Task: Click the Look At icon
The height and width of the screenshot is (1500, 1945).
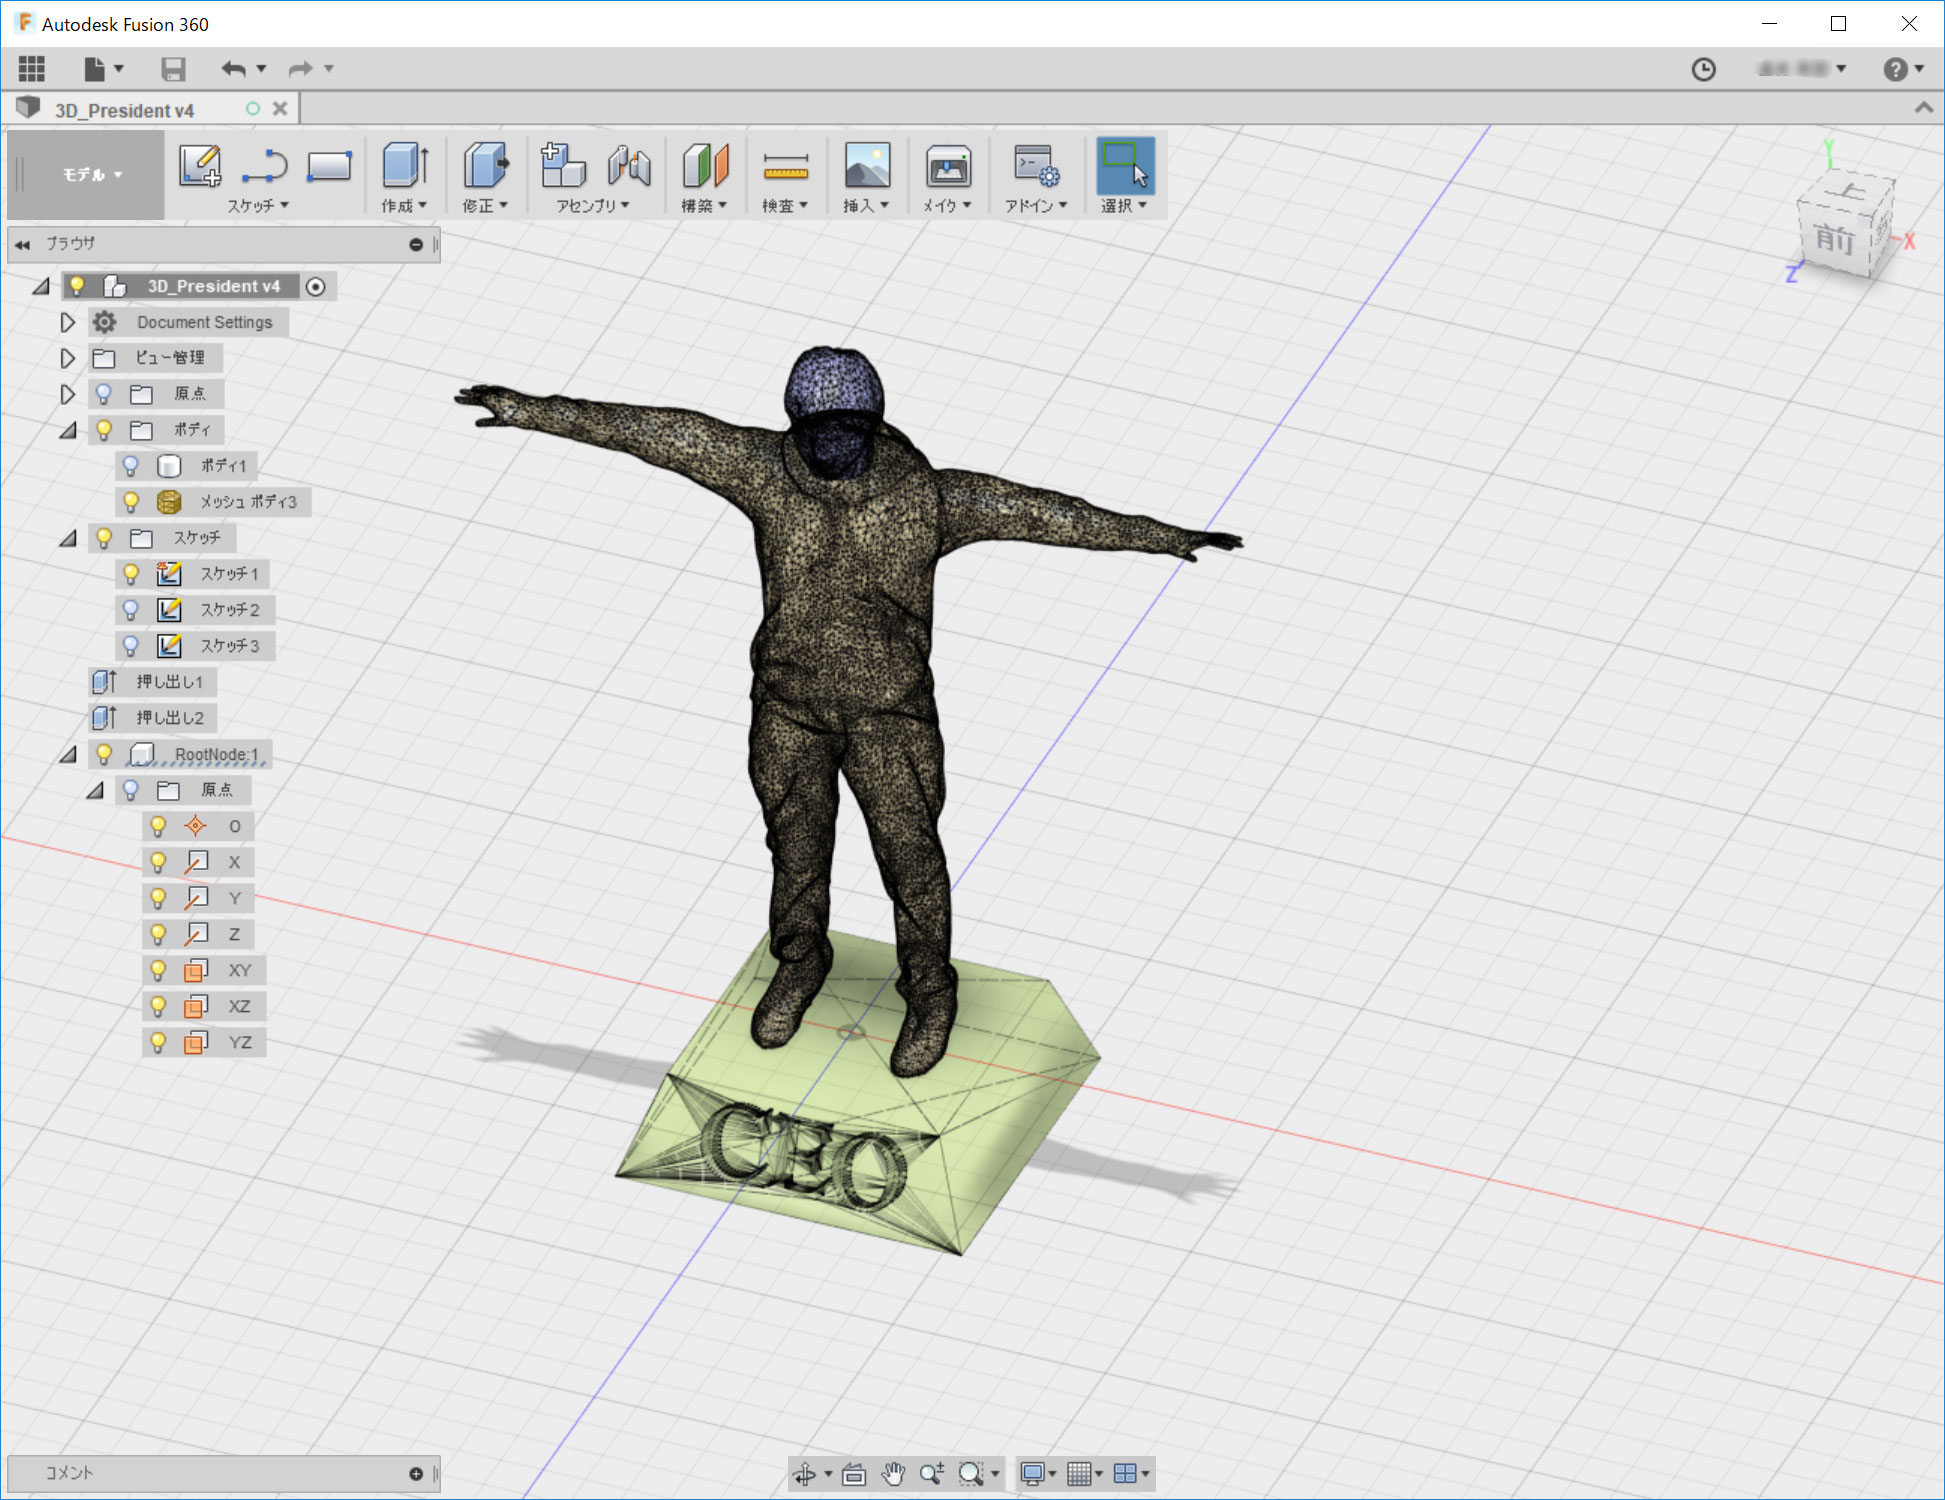Action: pyautogui.click(x=854, y=1473)
